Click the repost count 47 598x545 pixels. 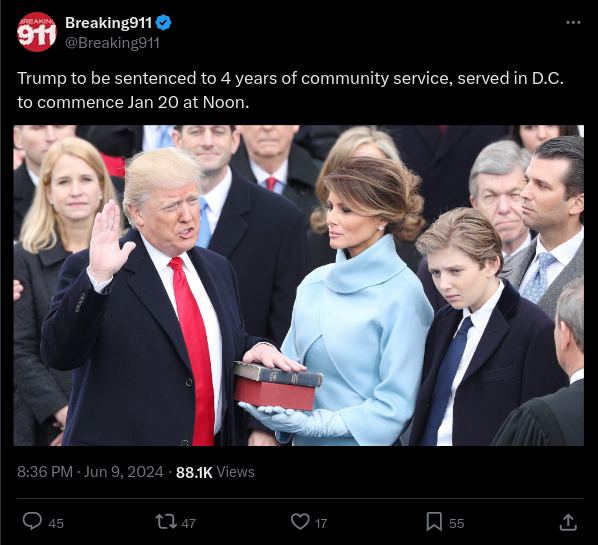(188, 523)
